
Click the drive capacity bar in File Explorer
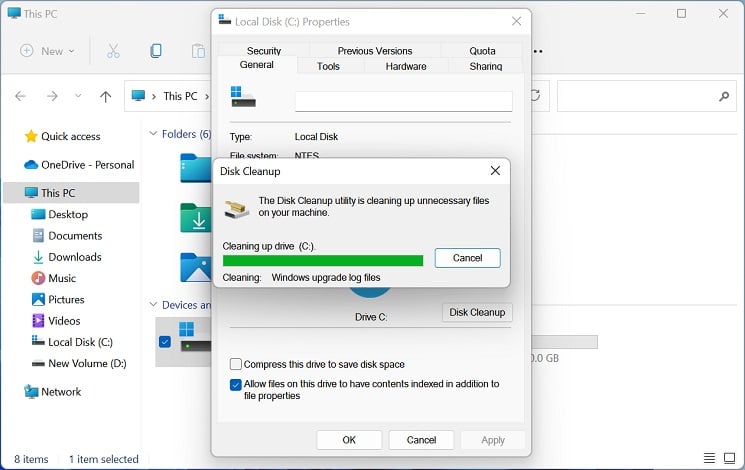click(x=564, y=342)
